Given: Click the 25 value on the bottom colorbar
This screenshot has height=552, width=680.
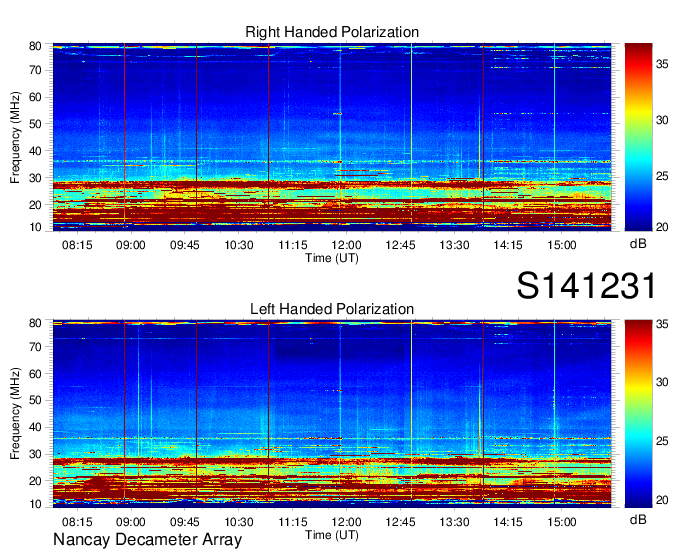Looking at the screenshot, I should coord(662,441).
